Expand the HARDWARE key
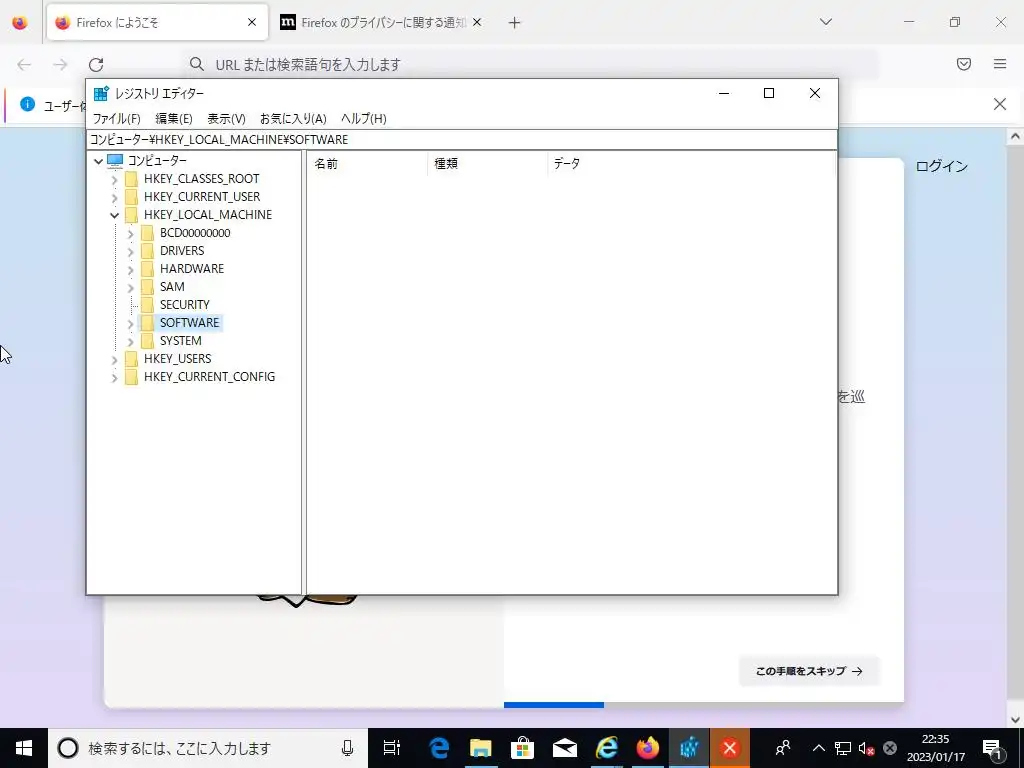 (x=131, y=269)
